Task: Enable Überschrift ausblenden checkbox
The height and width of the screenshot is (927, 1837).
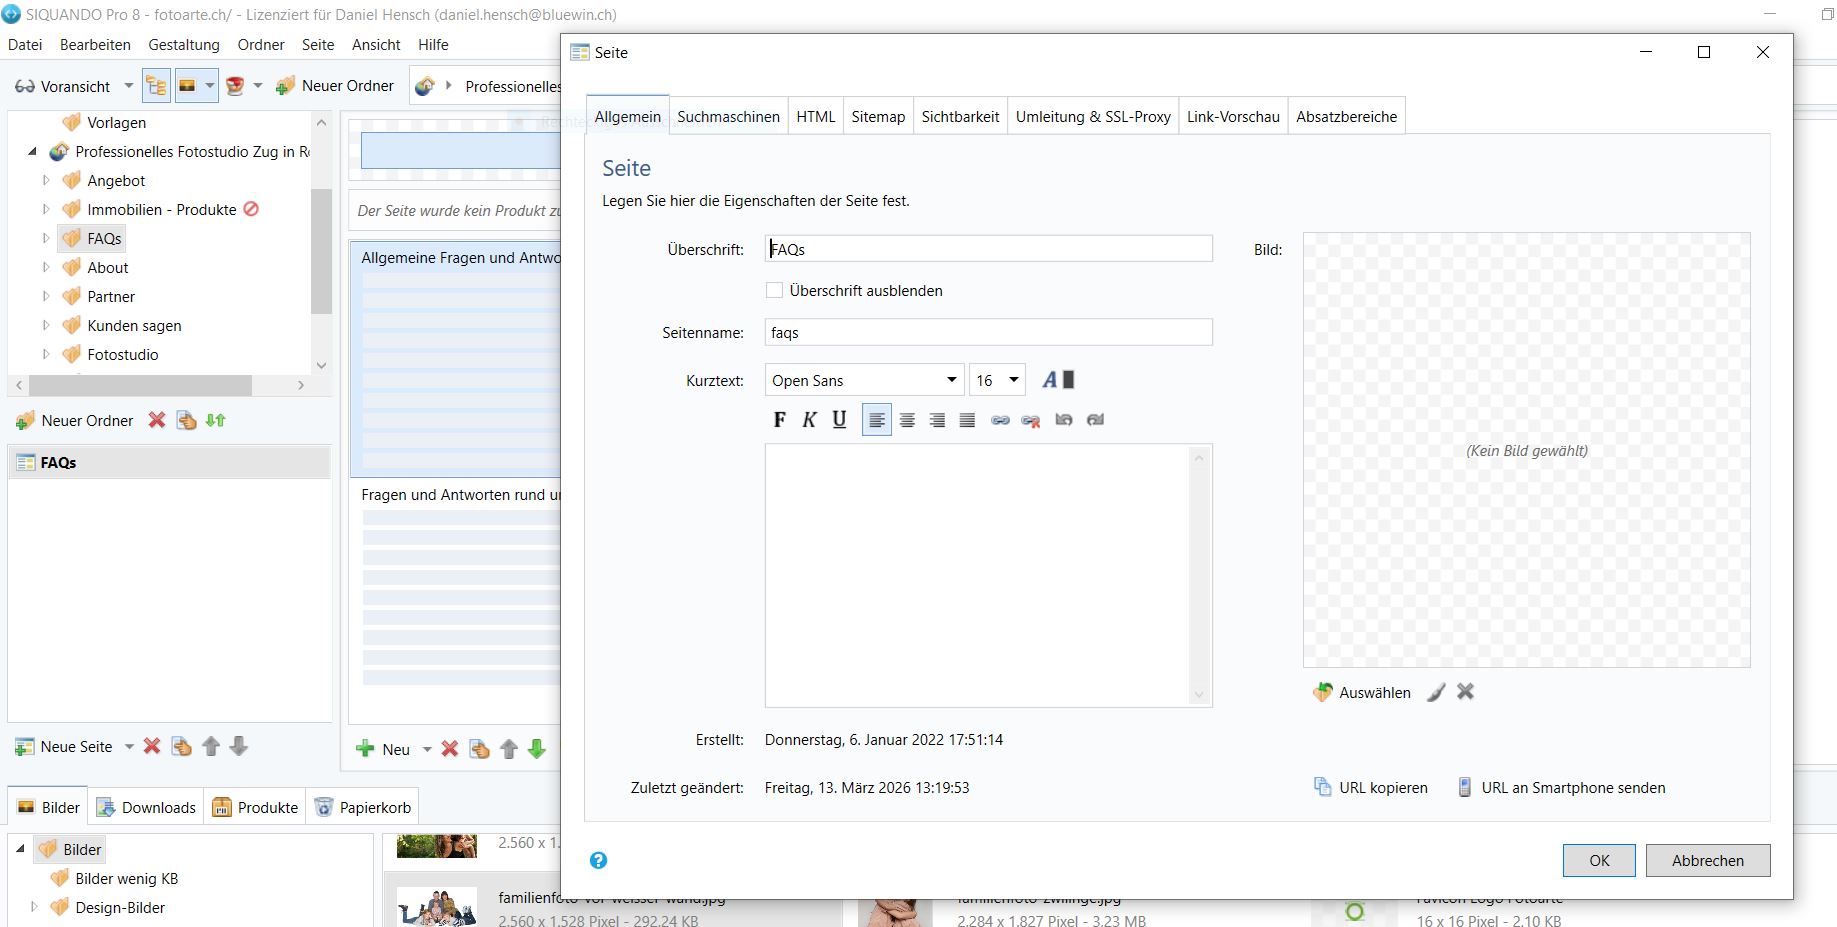Action: click(x=775, y=291)
